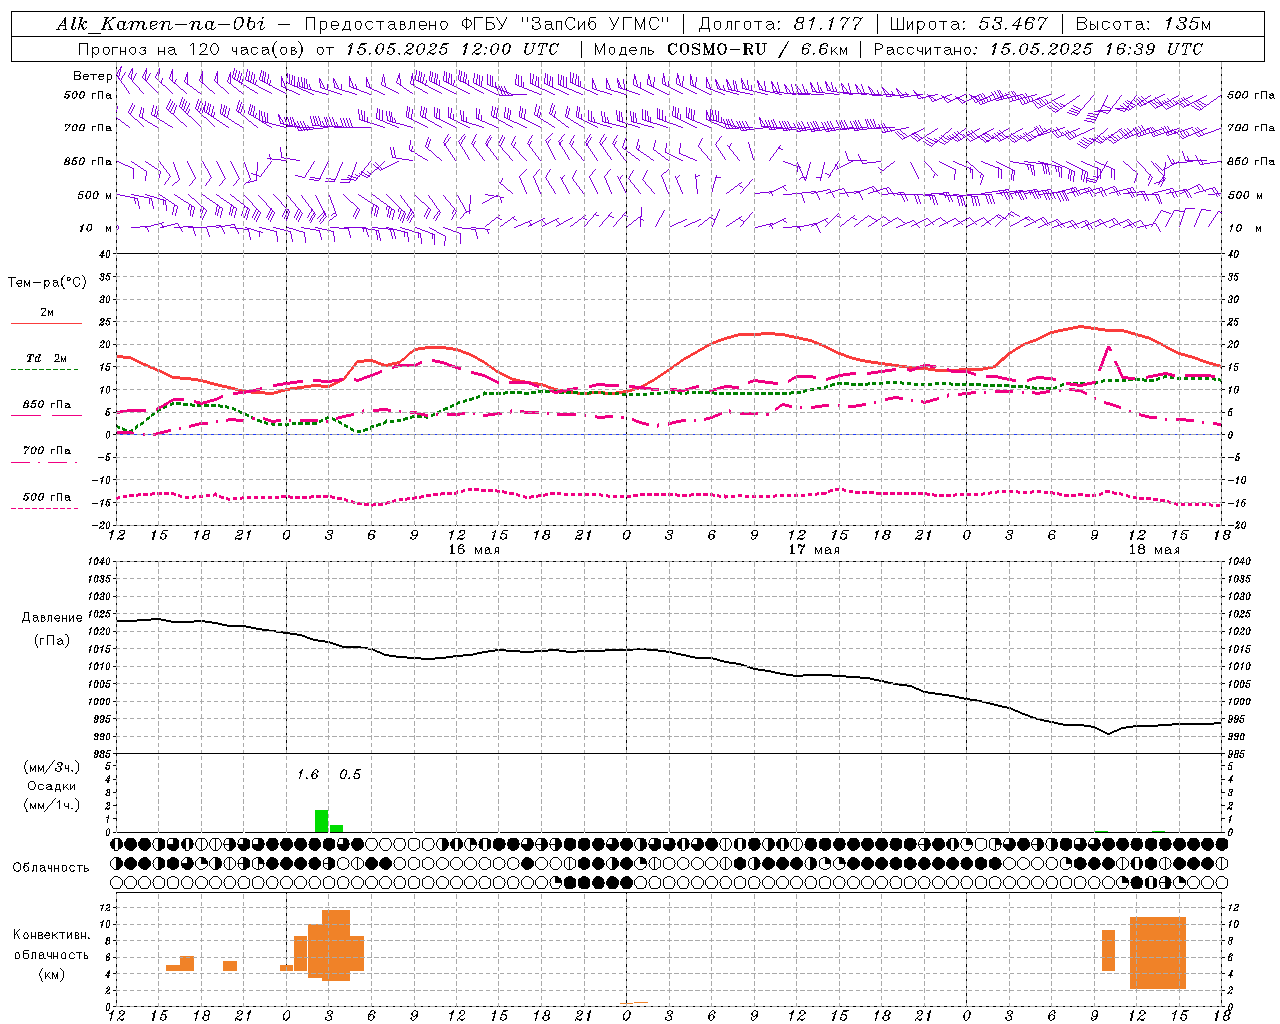
Task: Click the 500 м wind level label at left
Action: pyautogui.click(x=95, y=195)
